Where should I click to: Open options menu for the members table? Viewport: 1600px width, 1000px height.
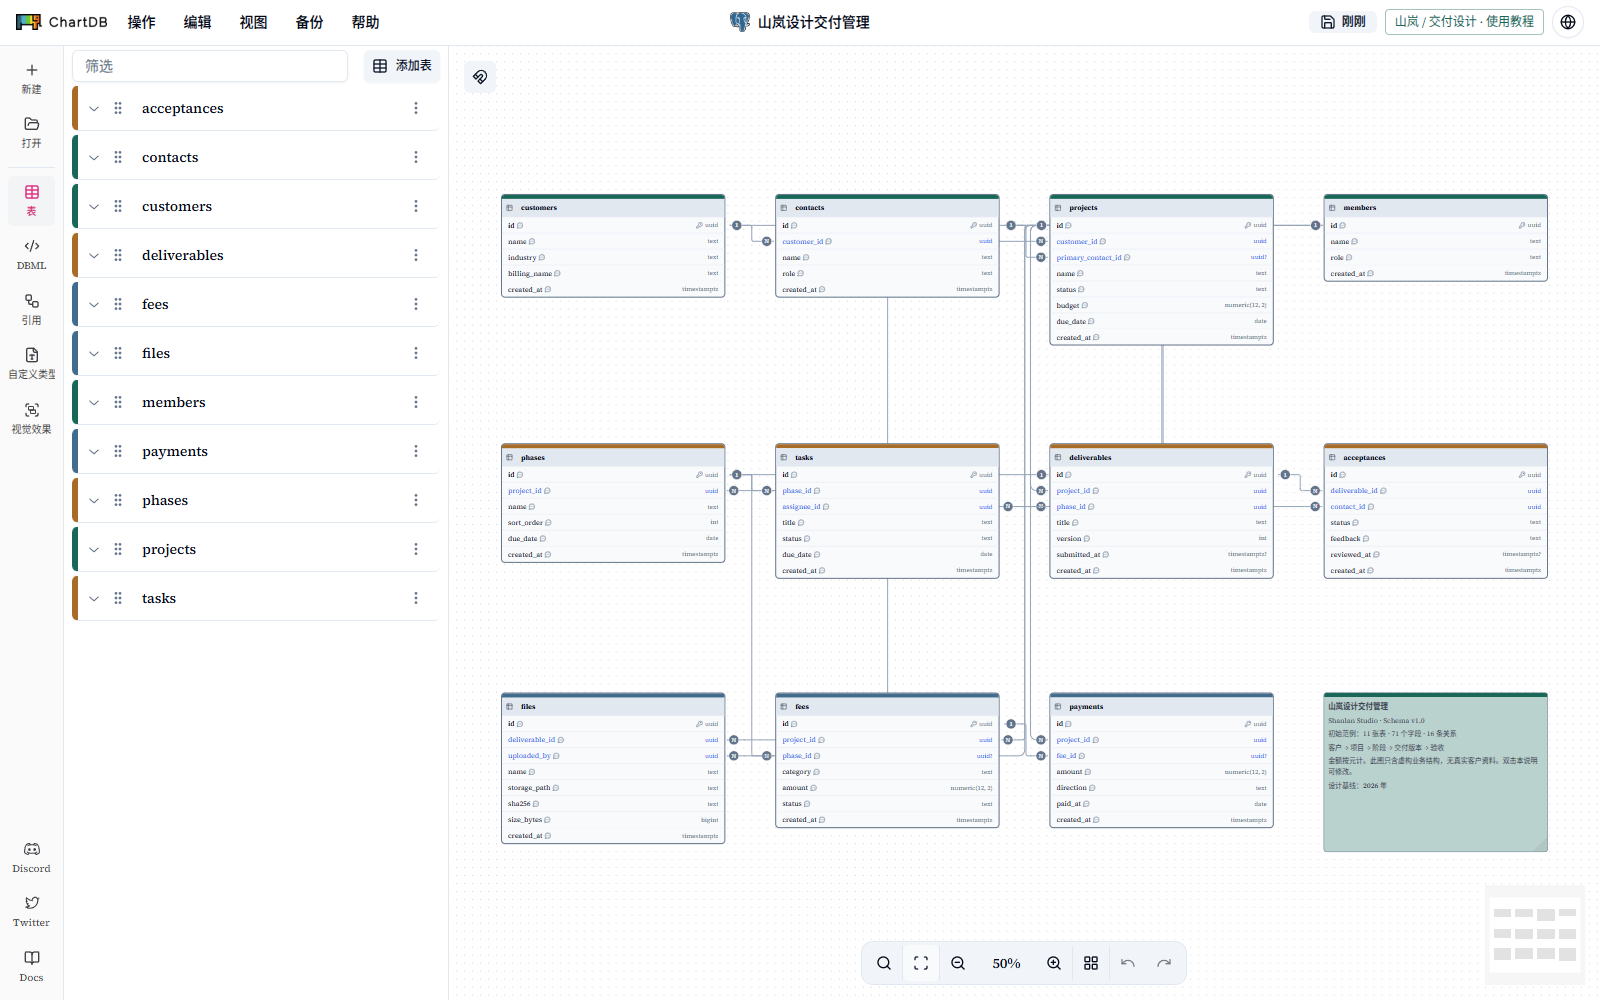coord(416,402)
